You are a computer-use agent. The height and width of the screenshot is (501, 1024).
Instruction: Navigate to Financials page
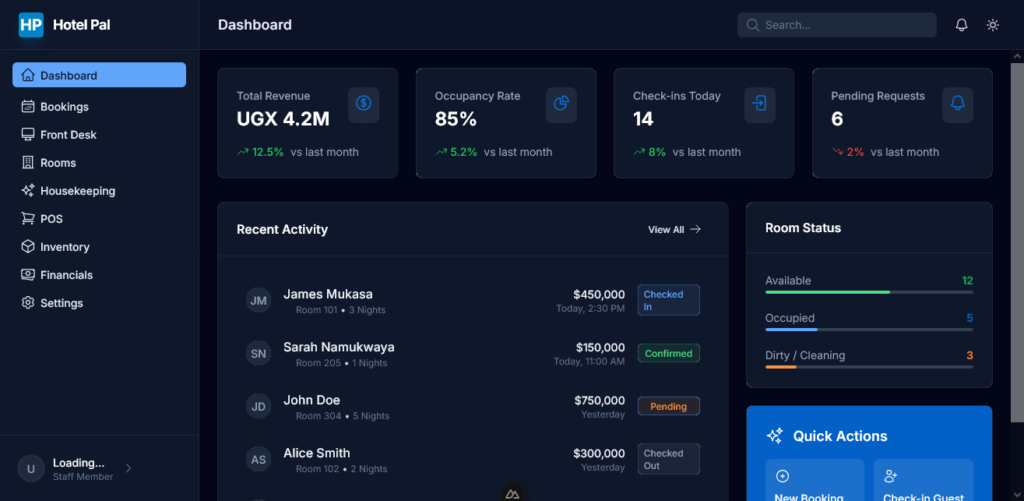point(66,275)
